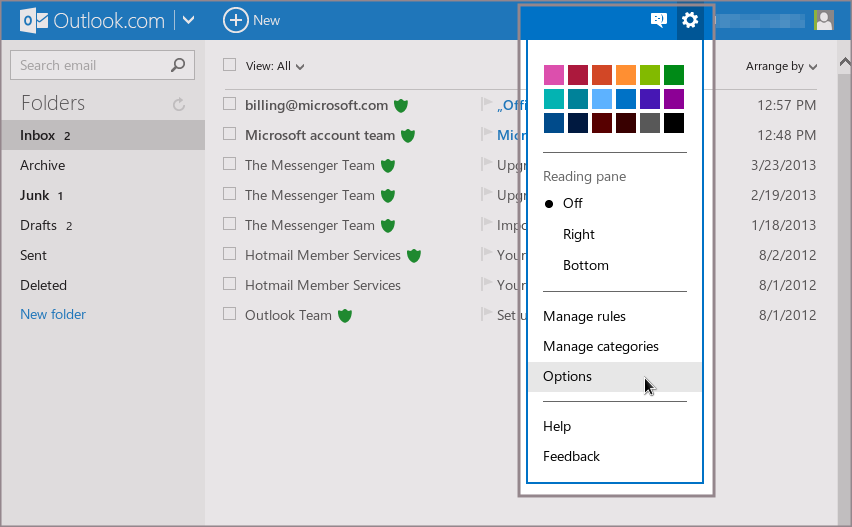
Task: Open Options from the settings menu
Action: click(567, 376)
